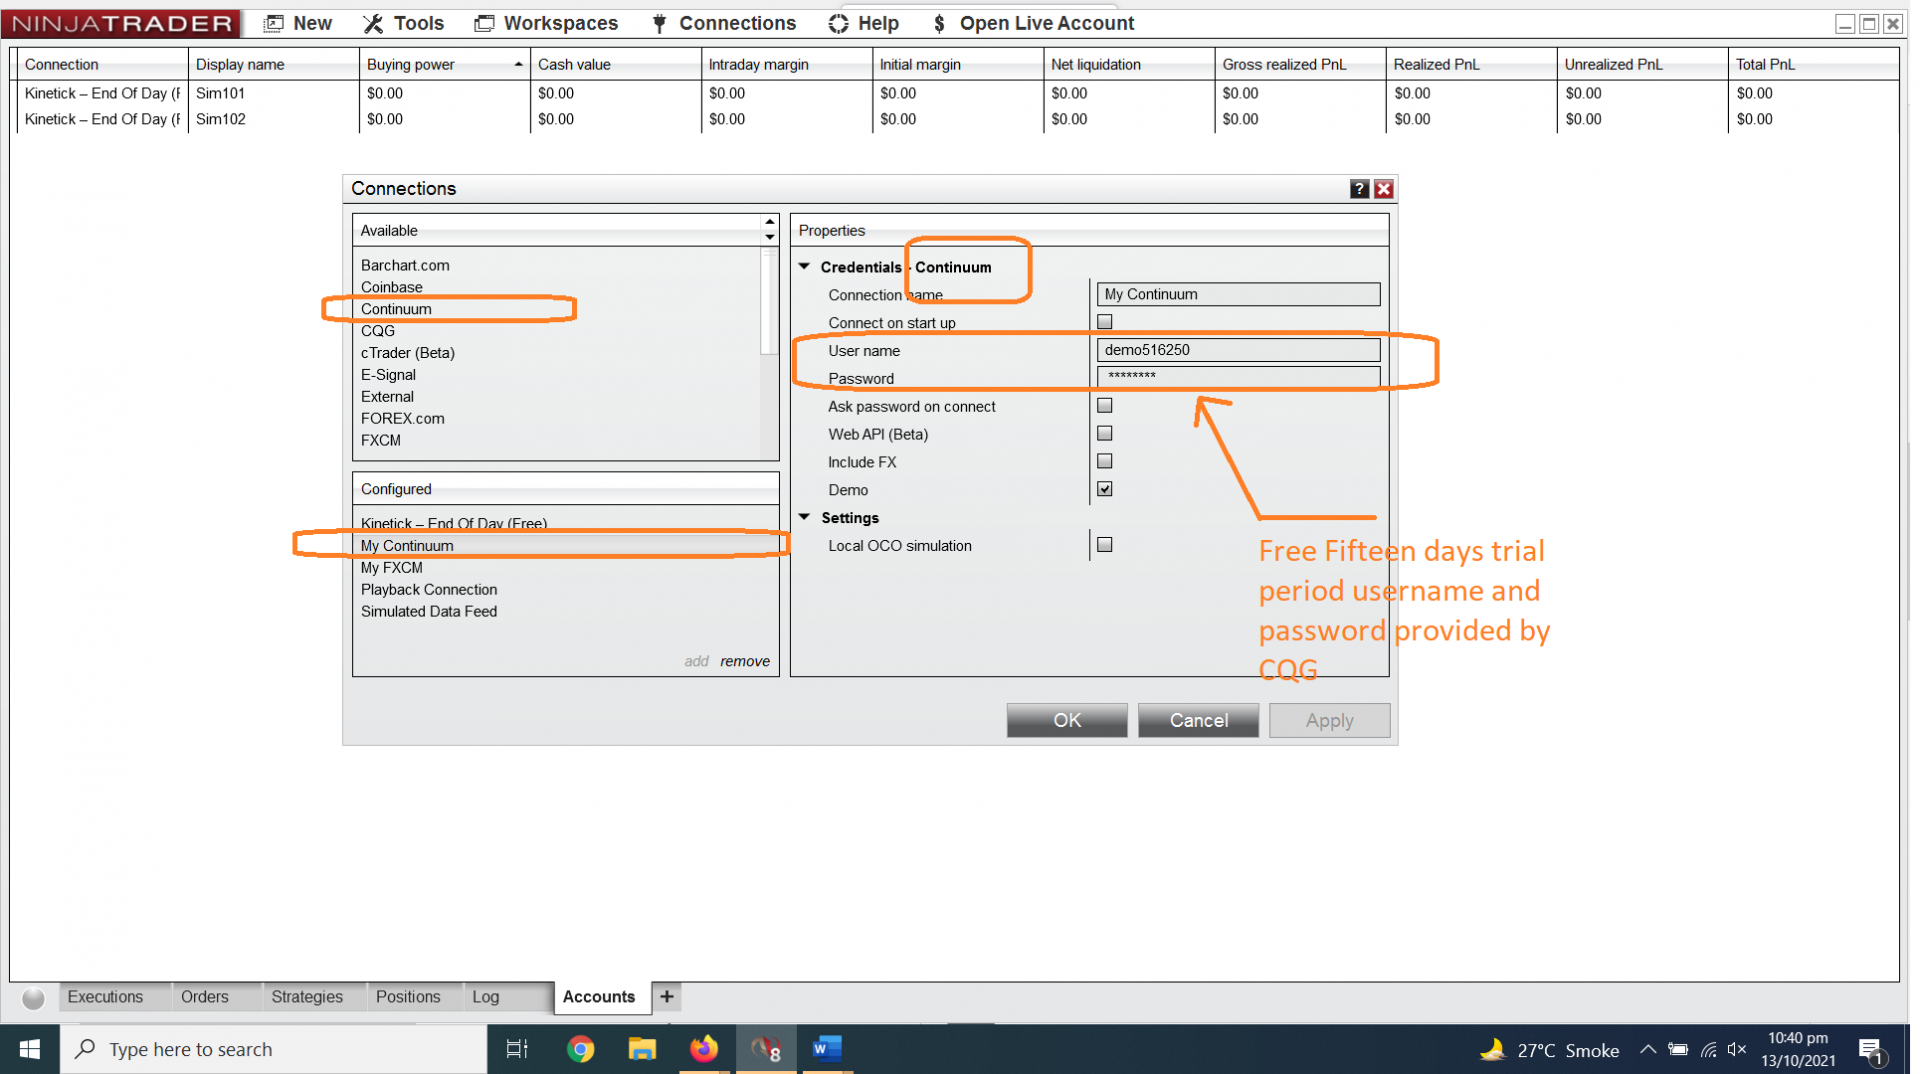Viewport: 1920px width, 1074px height.
Task: Open the Workspaces menu
Action: point(546,23)
